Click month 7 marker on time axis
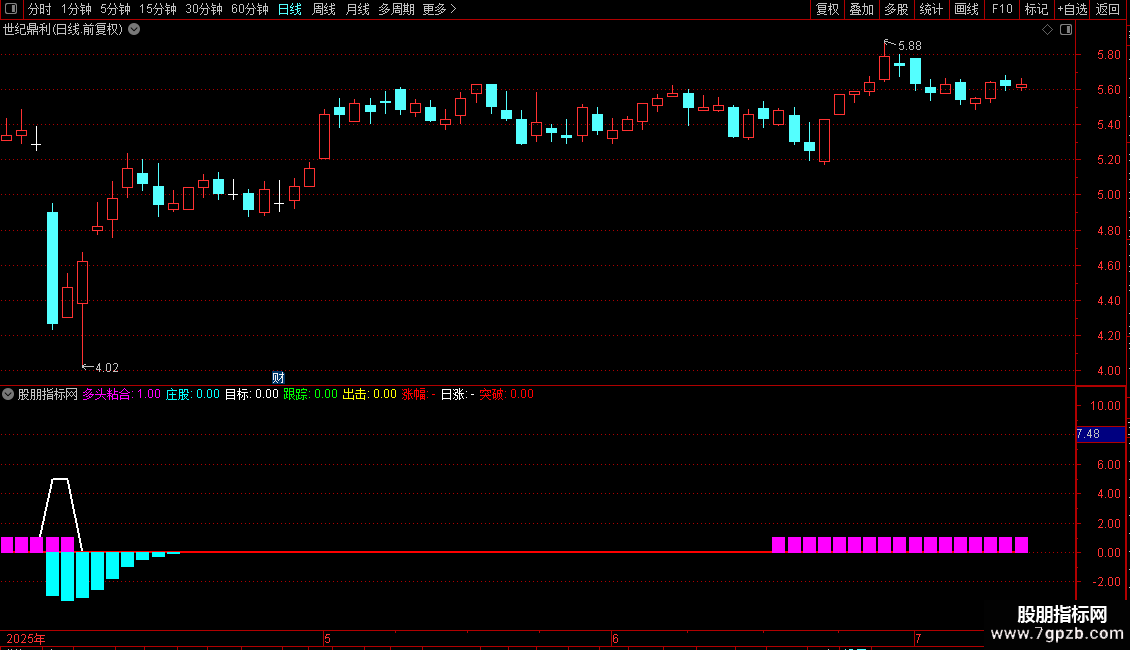This screenshot has height=650, width=1130. click(x=917, y=638)
